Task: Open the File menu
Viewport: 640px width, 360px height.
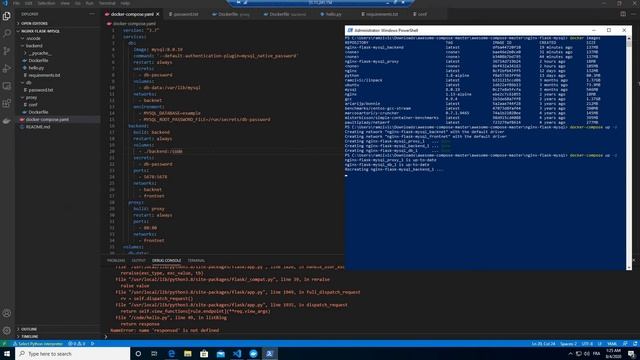Action: pyautogui.click(x=17, y=3)
